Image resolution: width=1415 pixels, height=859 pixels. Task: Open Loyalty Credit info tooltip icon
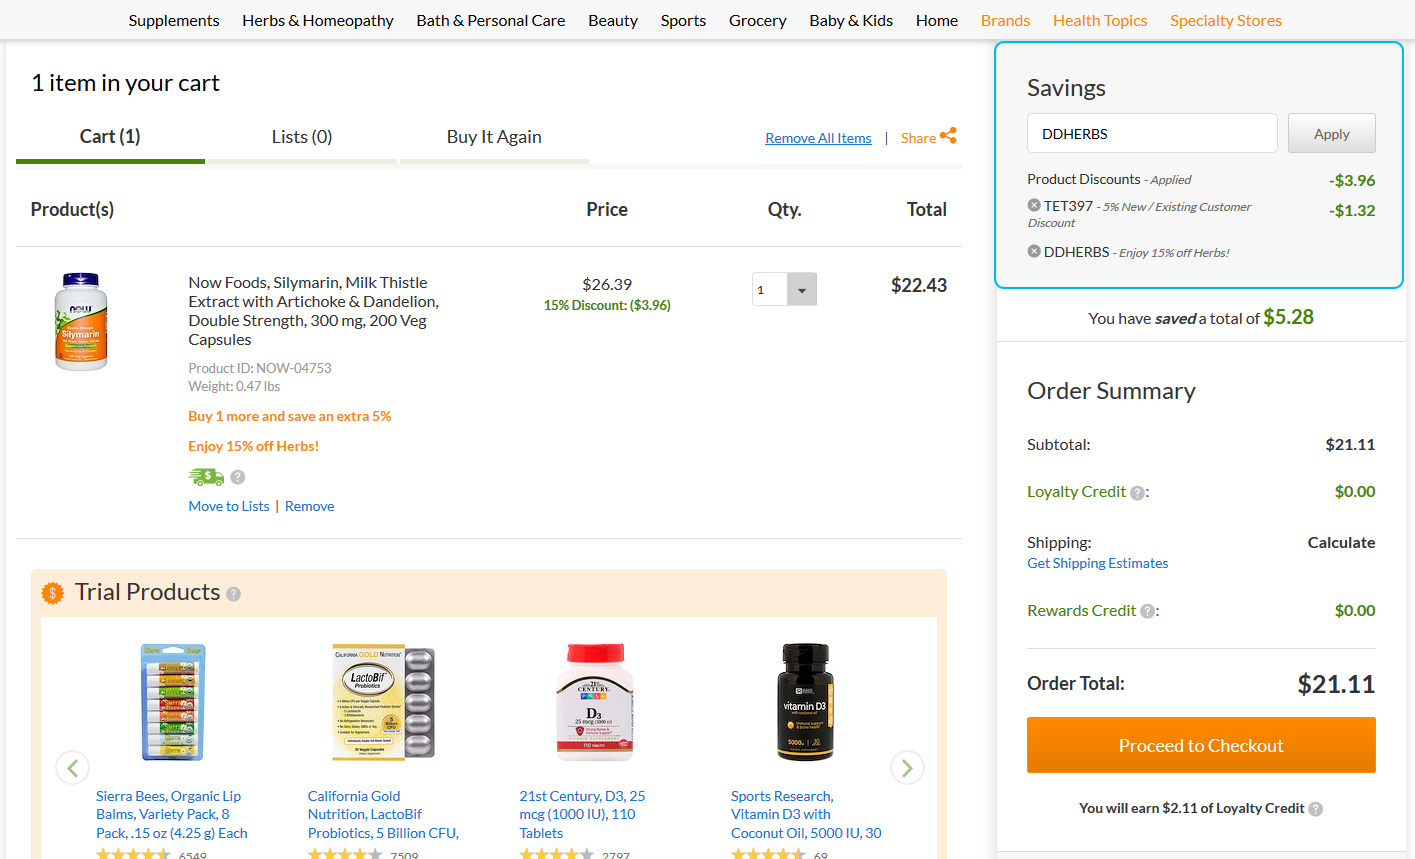coord(1137,492)
